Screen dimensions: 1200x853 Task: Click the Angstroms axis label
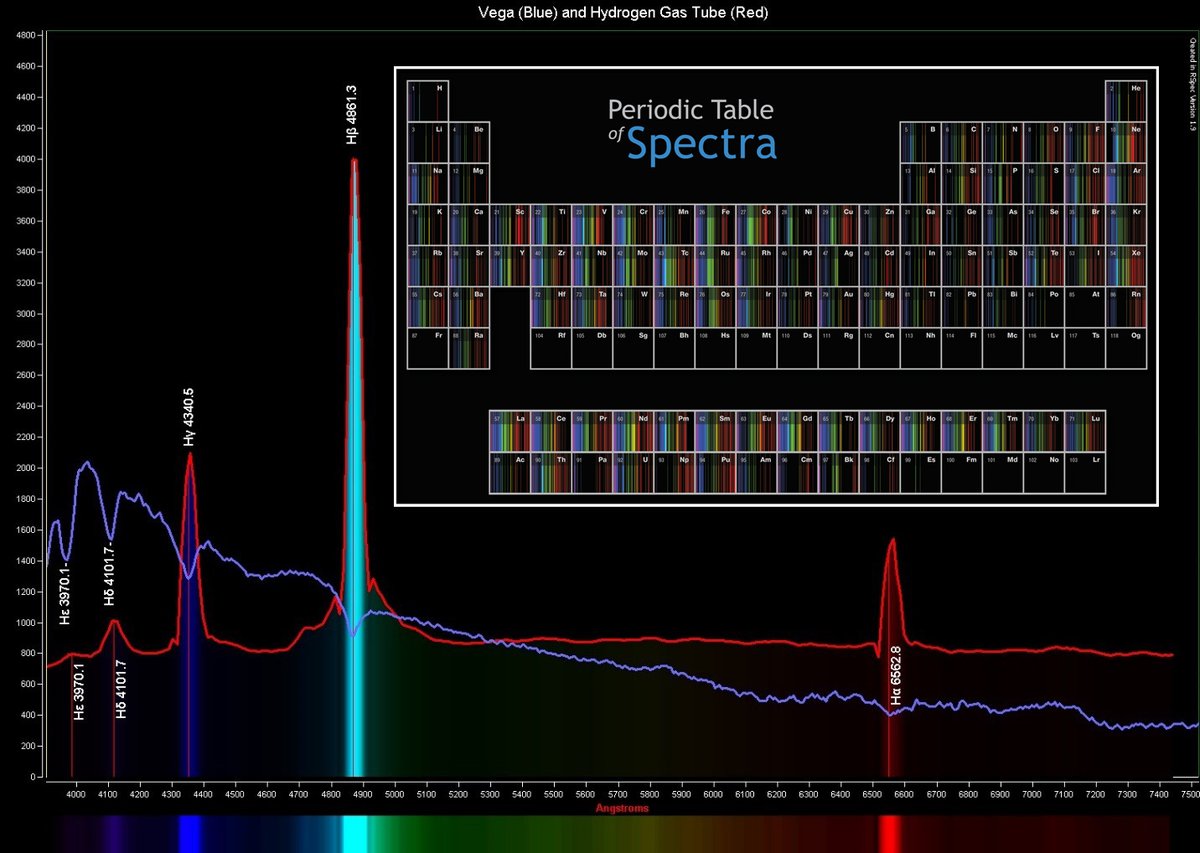620,808
